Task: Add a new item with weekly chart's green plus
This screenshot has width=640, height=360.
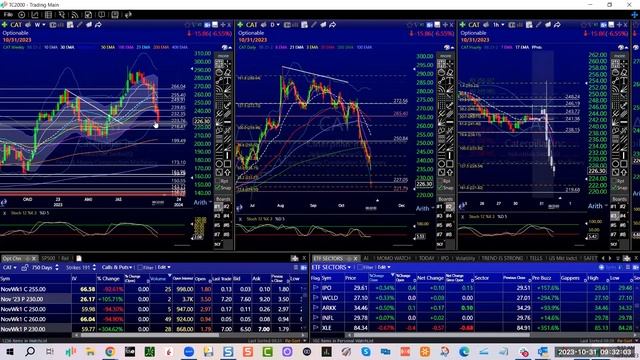Action: pyautogui.click(x=4, y=25)
